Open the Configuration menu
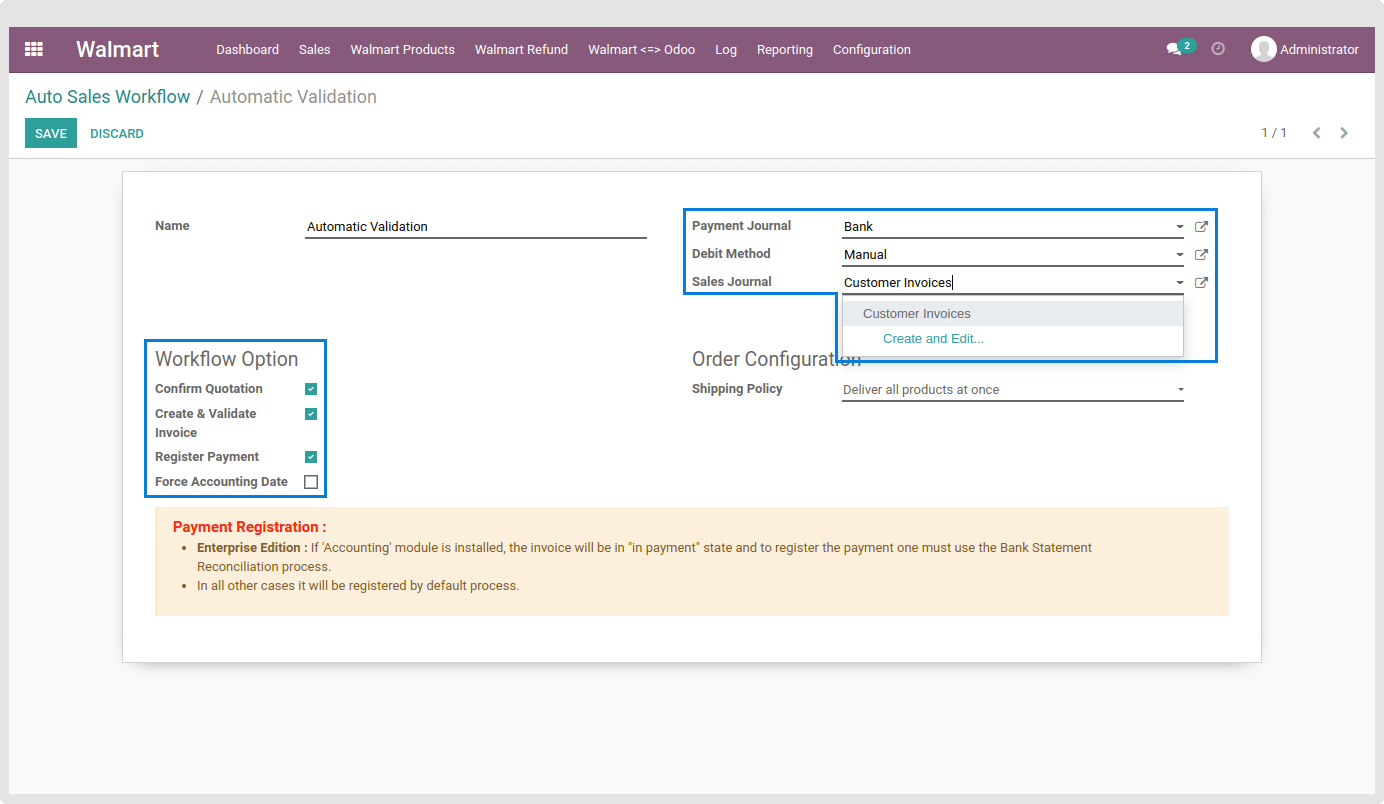 coord(872,49)
